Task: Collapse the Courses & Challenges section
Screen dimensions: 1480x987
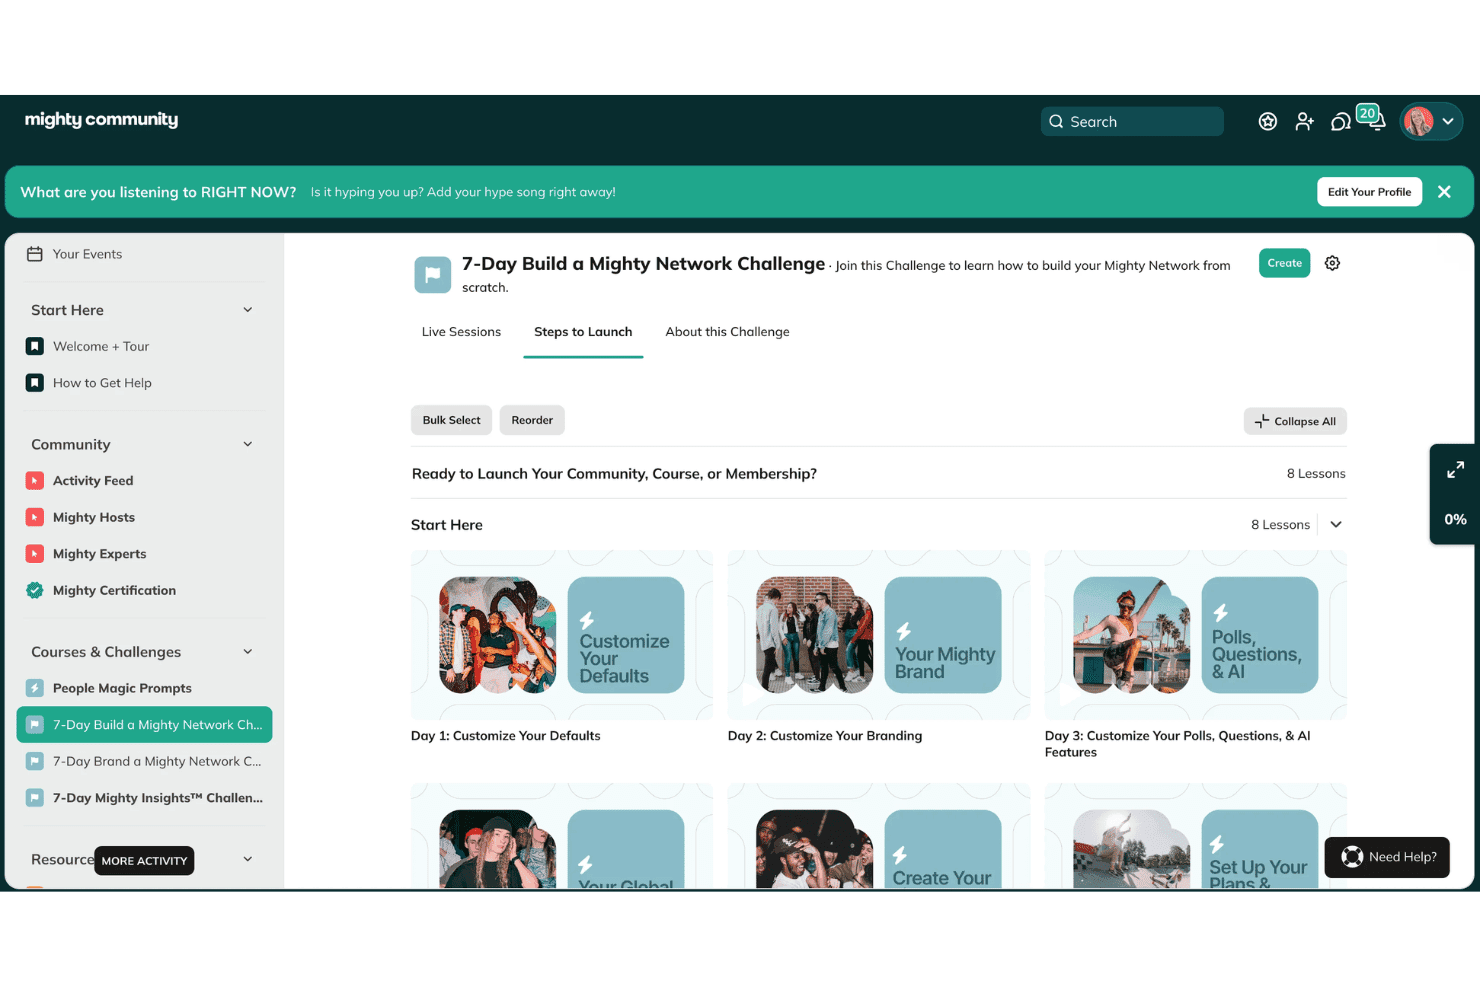Action: [x=248, y=652]
